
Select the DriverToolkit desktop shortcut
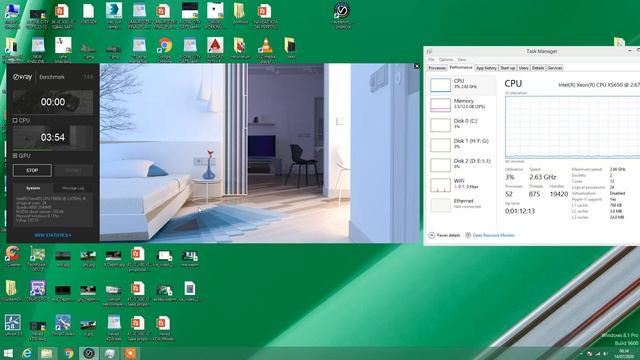coord(63,325)
